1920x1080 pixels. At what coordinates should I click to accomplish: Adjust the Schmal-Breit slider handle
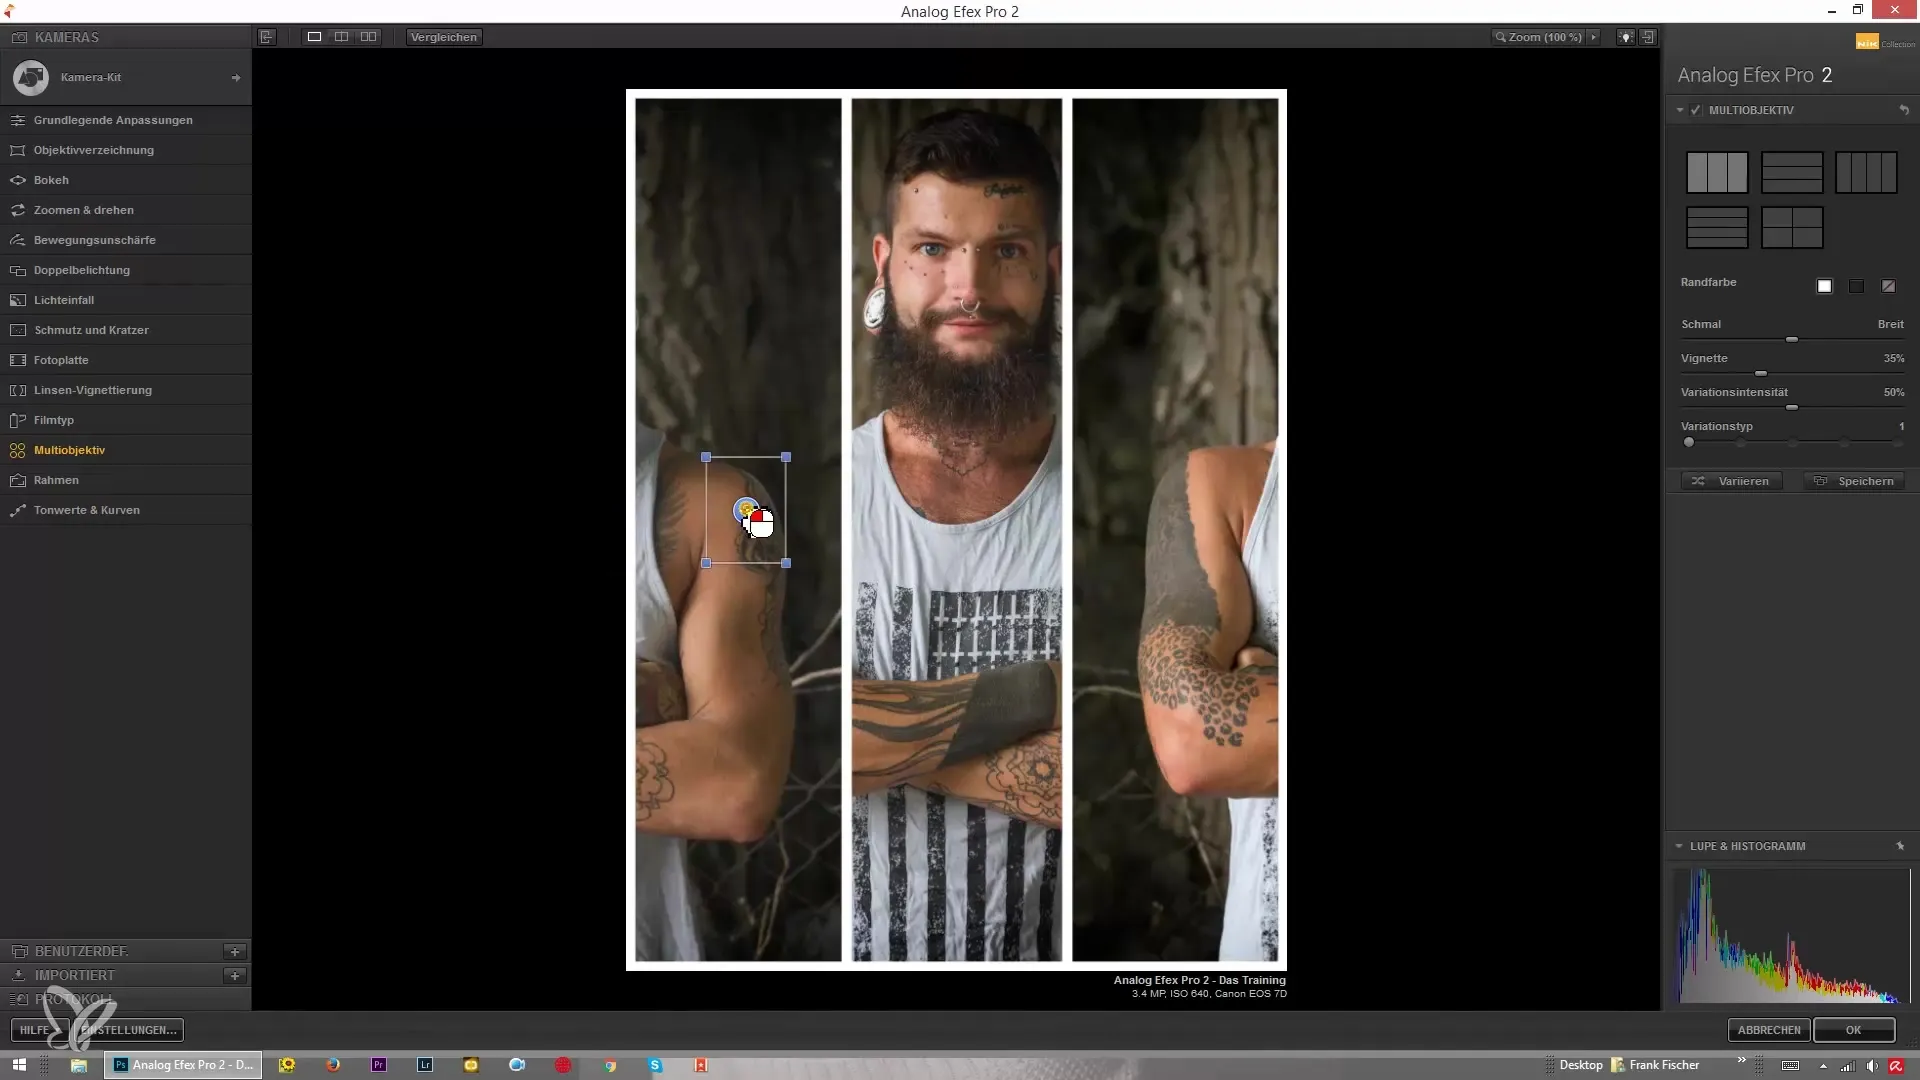[x=1792, y=340]
